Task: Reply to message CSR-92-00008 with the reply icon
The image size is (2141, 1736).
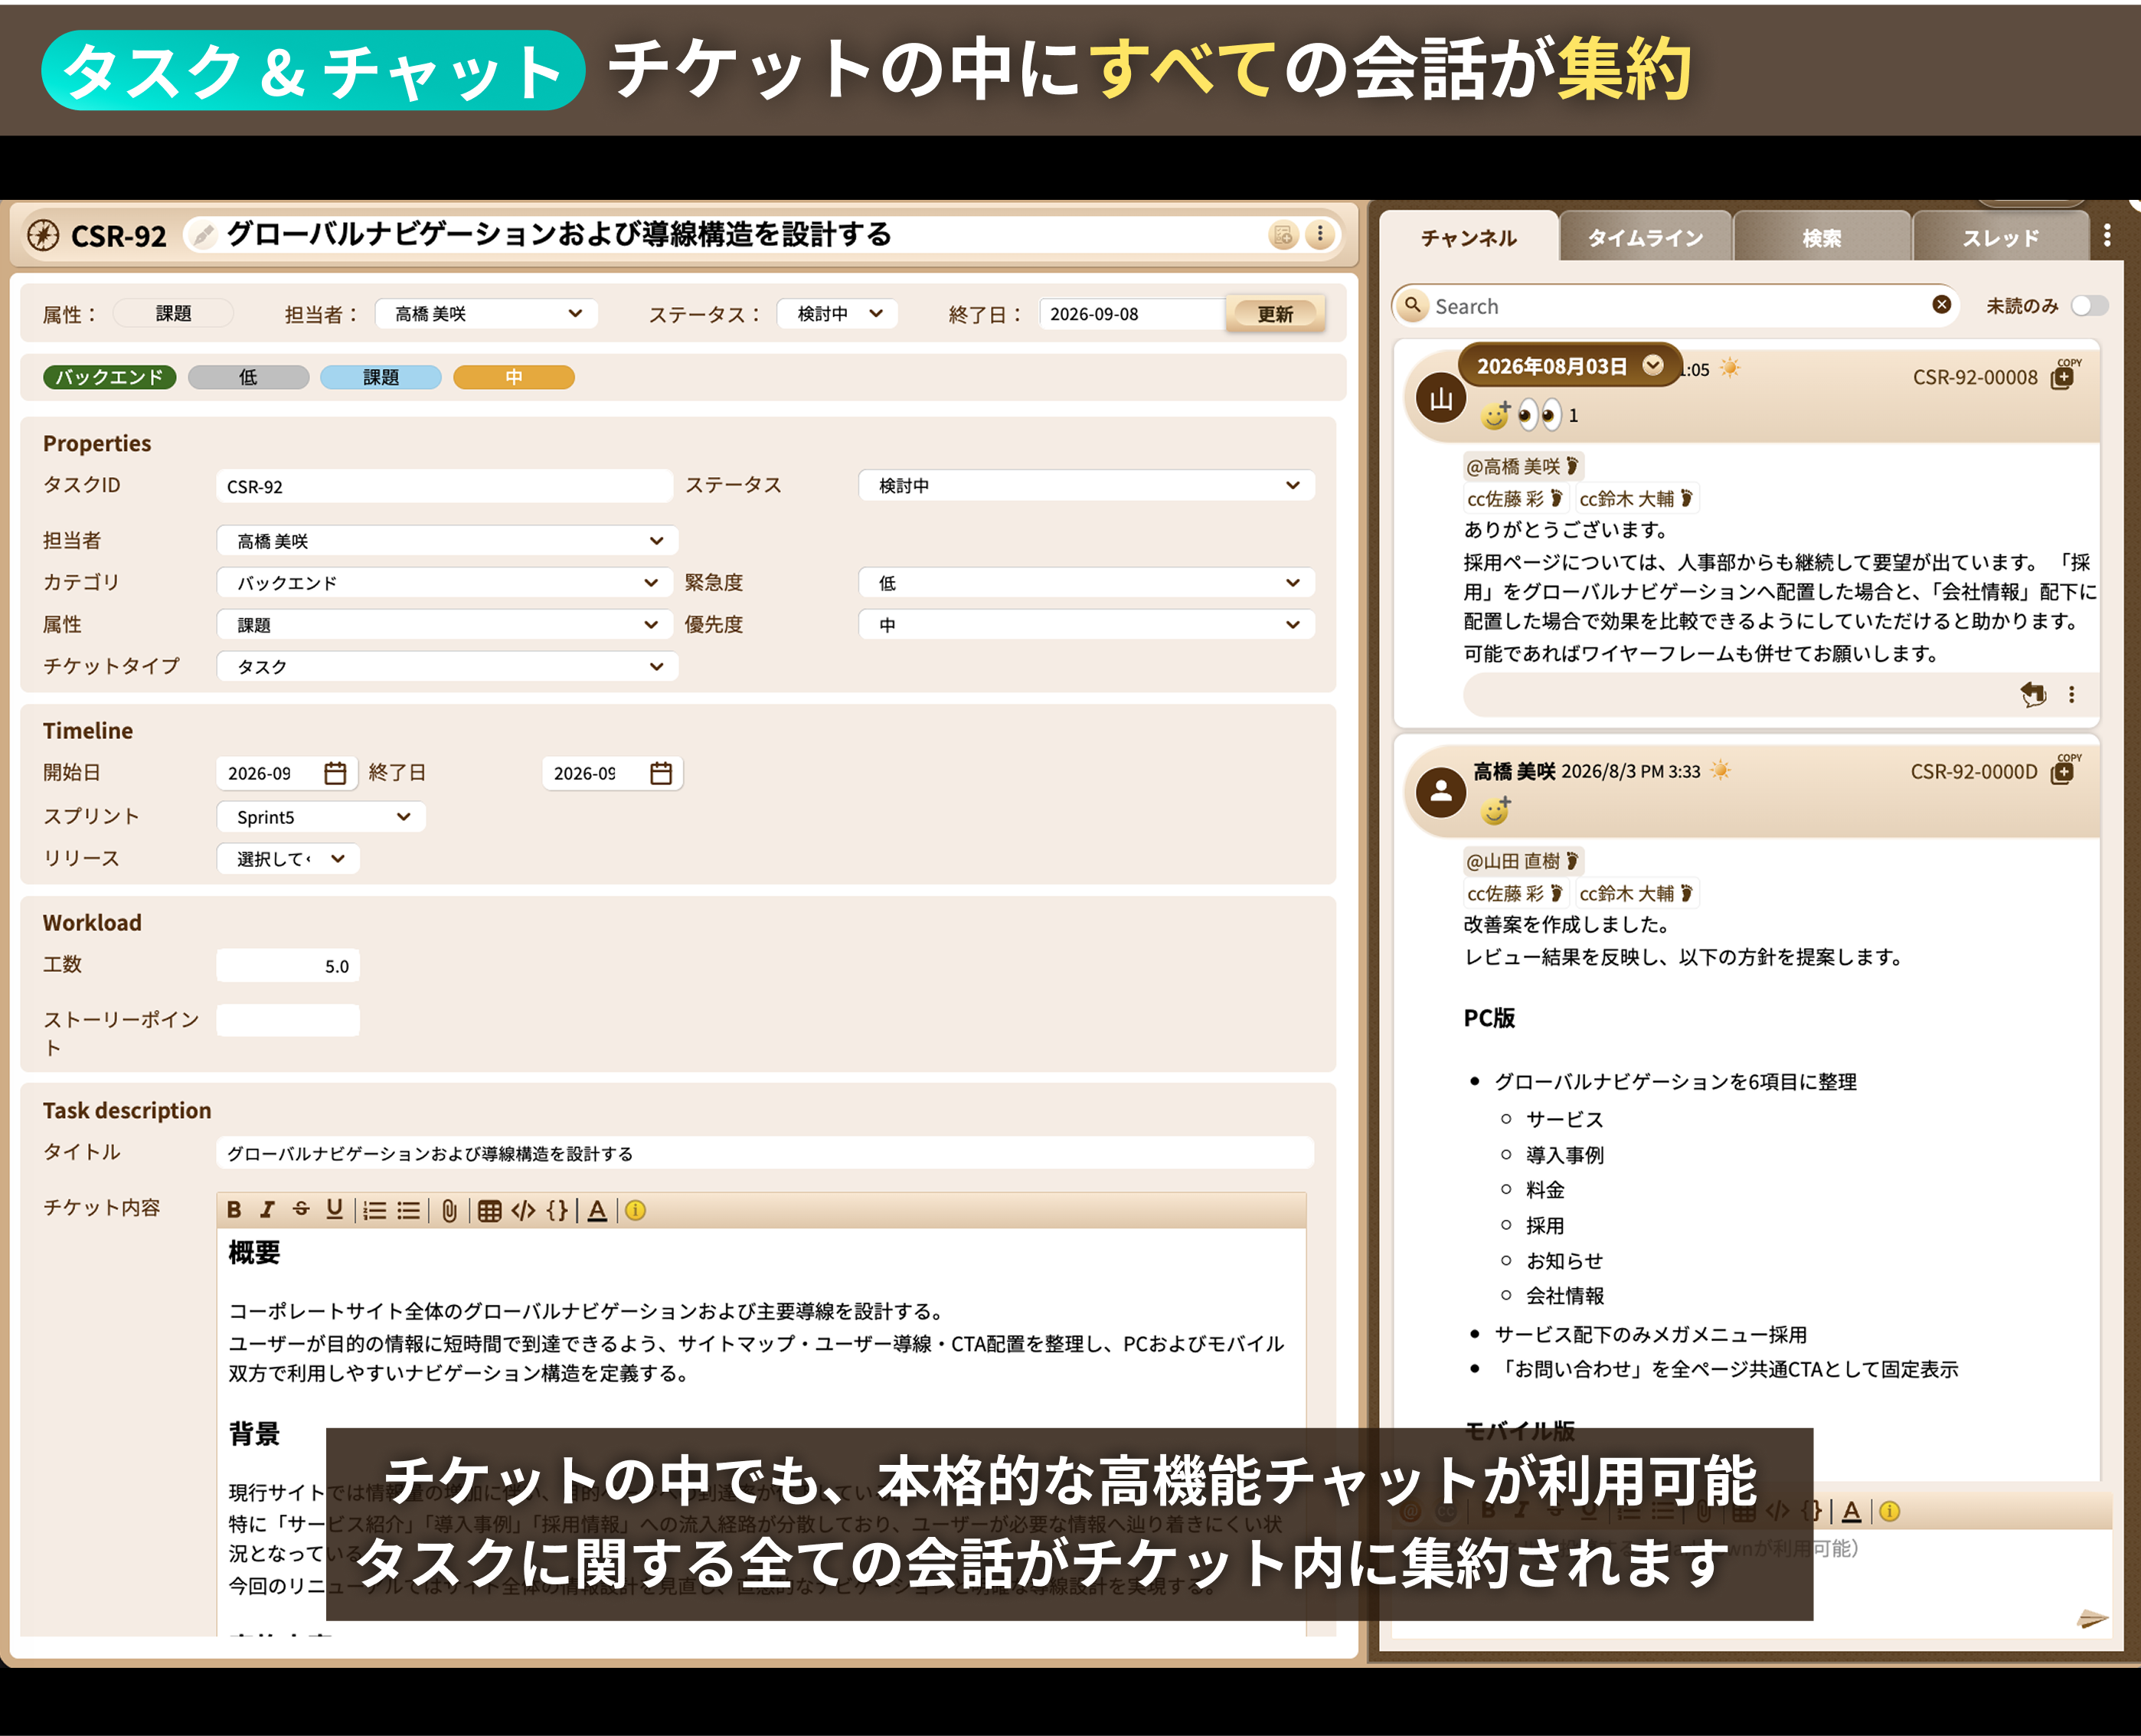Action: (x=2033, y=694)
